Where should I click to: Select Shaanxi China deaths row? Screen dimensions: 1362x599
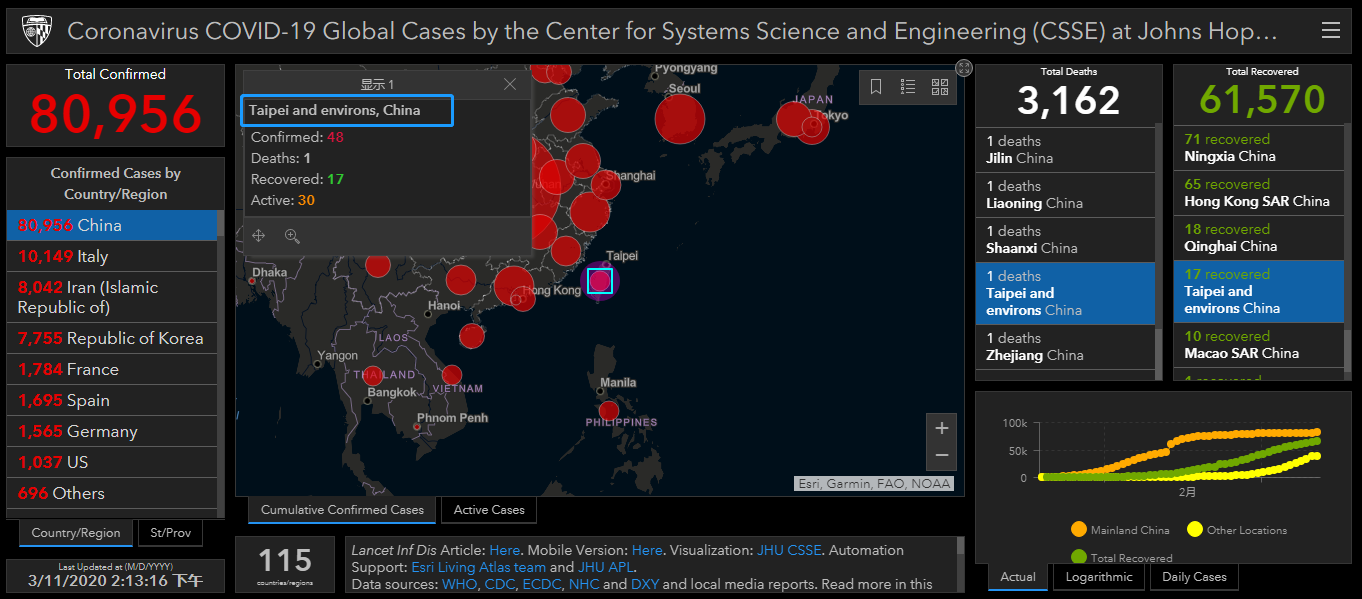(1065, 240)
